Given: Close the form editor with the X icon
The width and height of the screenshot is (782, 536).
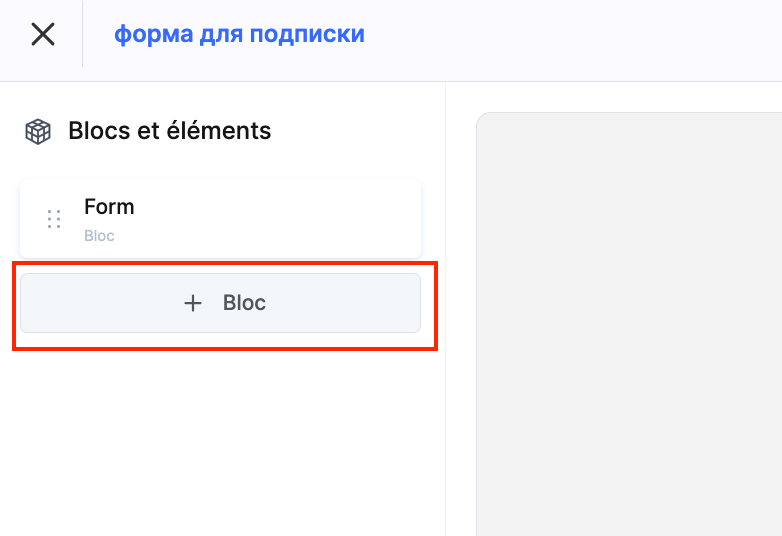Looking at the screenshot, I should tap(42, 35).
